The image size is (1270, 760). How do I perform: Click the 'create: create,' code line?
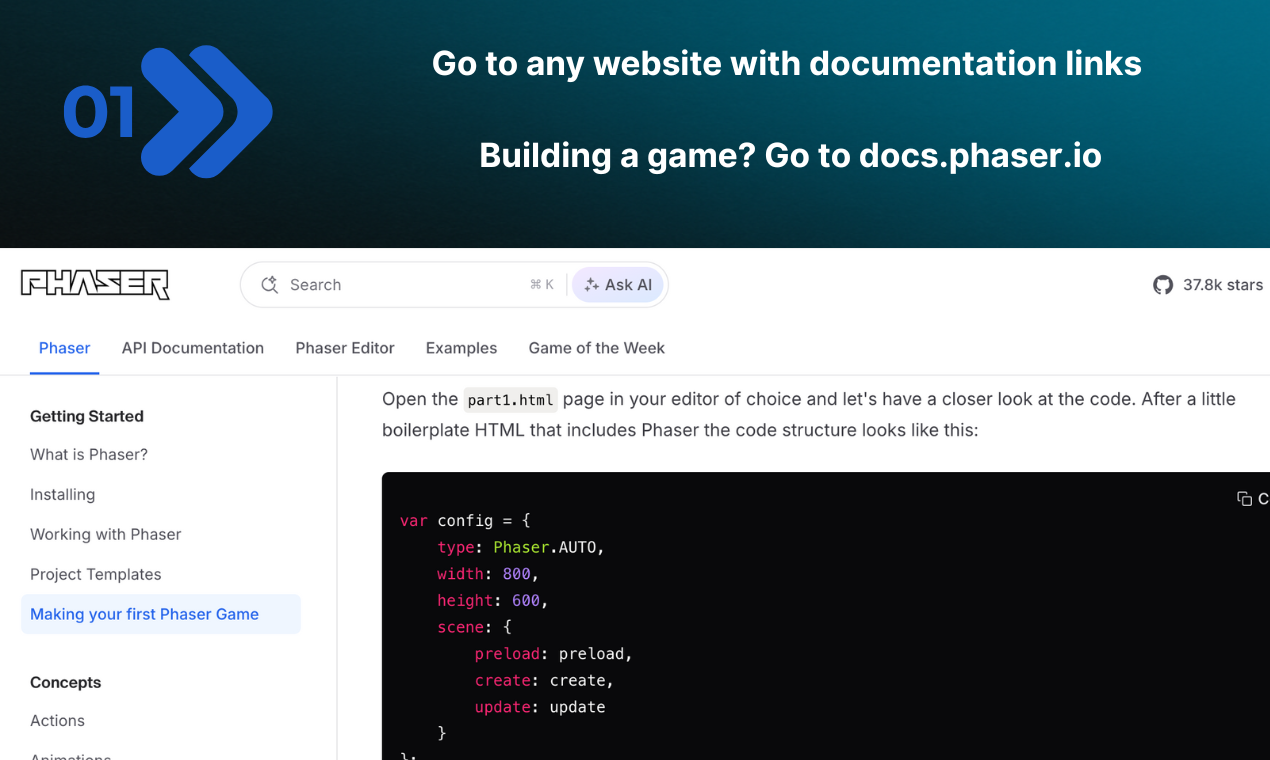tap(544, 680)
